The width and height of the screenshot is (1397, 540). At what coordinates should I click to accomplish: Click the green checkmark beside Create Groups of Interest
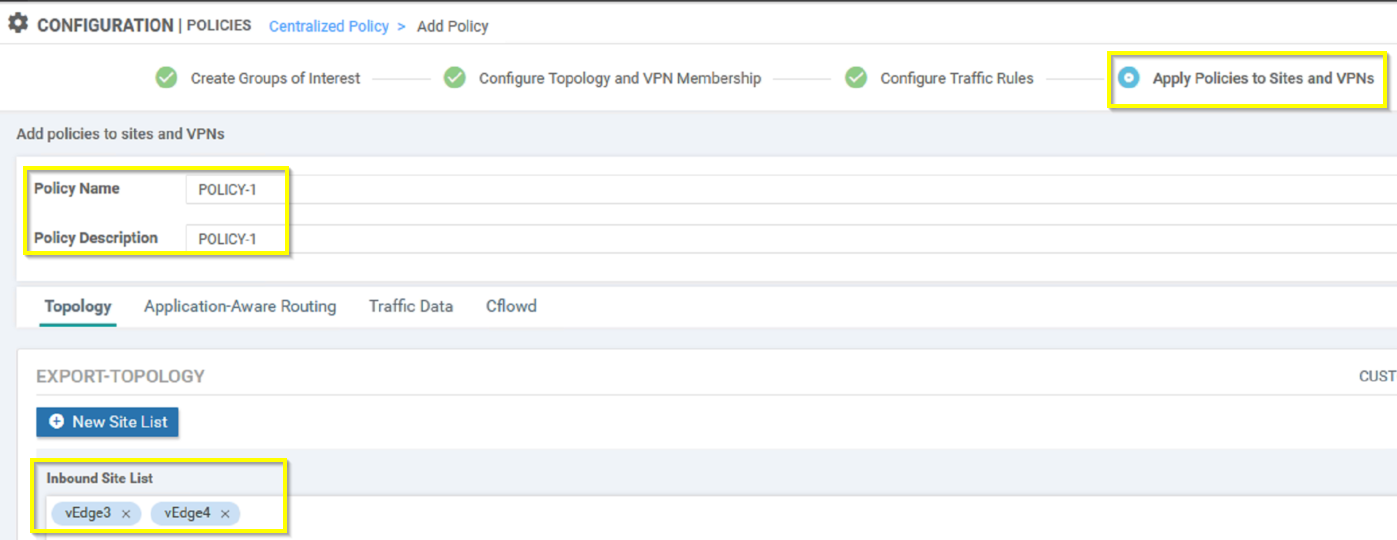[166, 78]
